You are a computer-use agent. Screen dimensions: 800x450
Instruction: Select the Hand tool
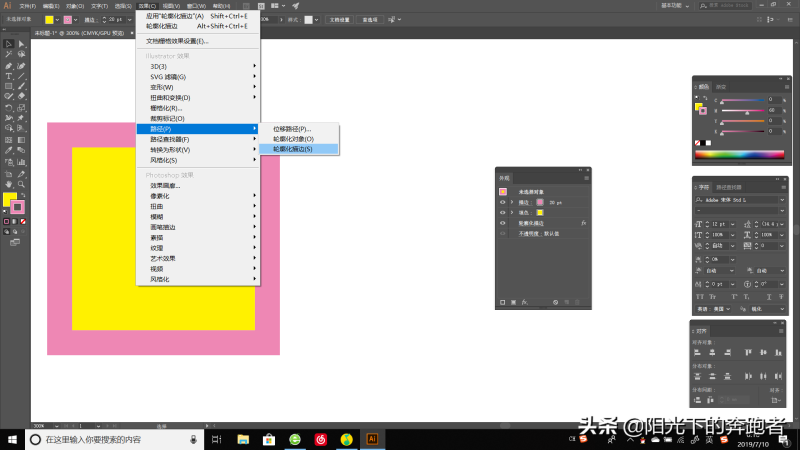click(x=8, y=184)
